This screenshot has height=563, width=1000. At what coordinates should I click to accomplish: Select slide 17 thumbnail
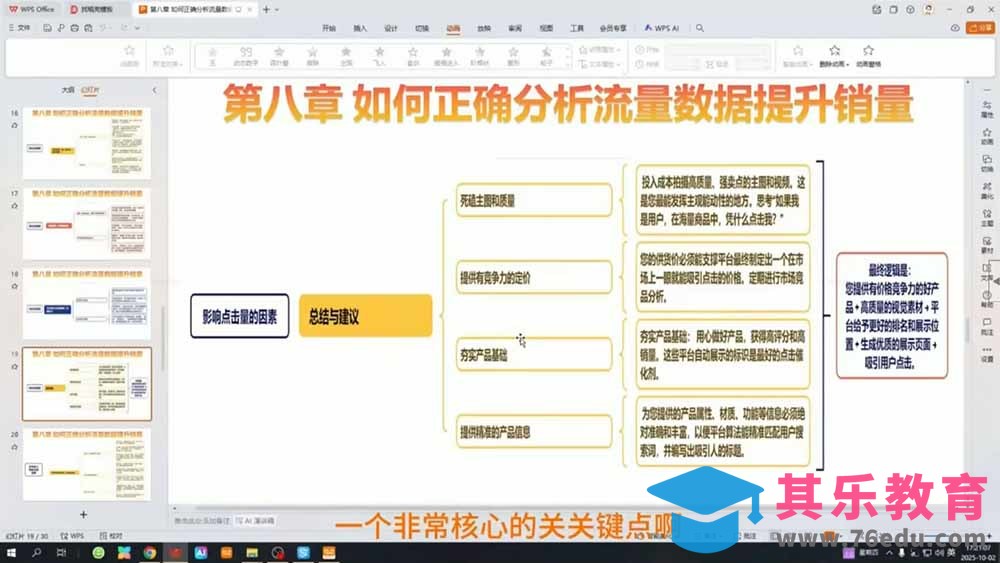click(x=87, y=223)
